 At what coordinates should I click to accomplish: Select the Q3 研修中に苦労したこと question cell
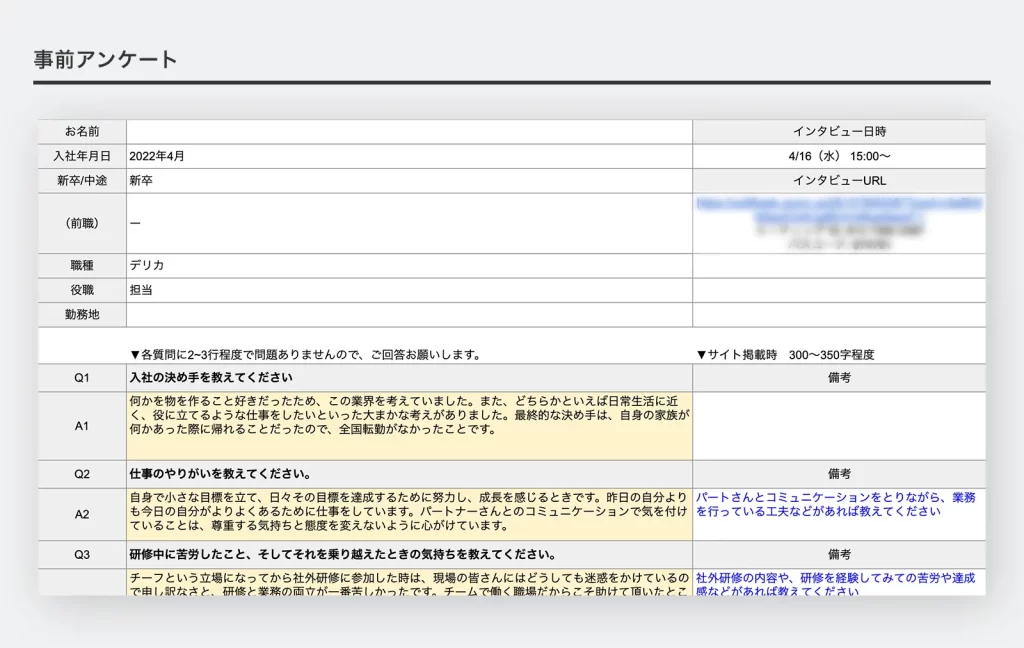pos(409,554)
